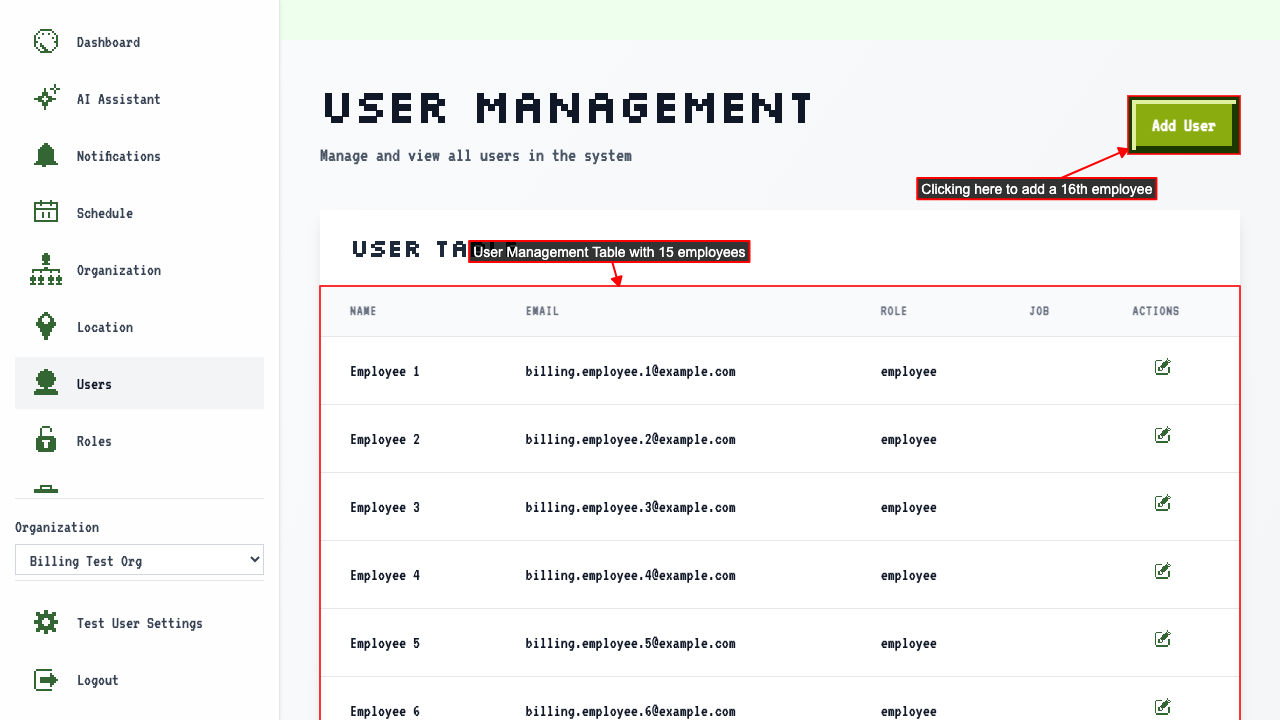The image size is (1280, 720).
Task: Click the role cell for Employee 3
Action: coord(909,508)
